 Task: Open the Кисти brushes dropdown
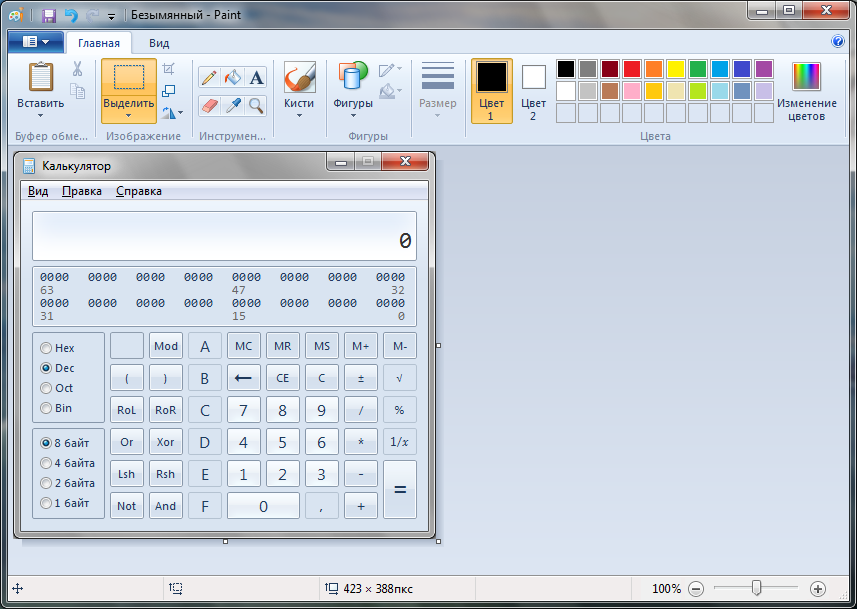coord(299,115)
